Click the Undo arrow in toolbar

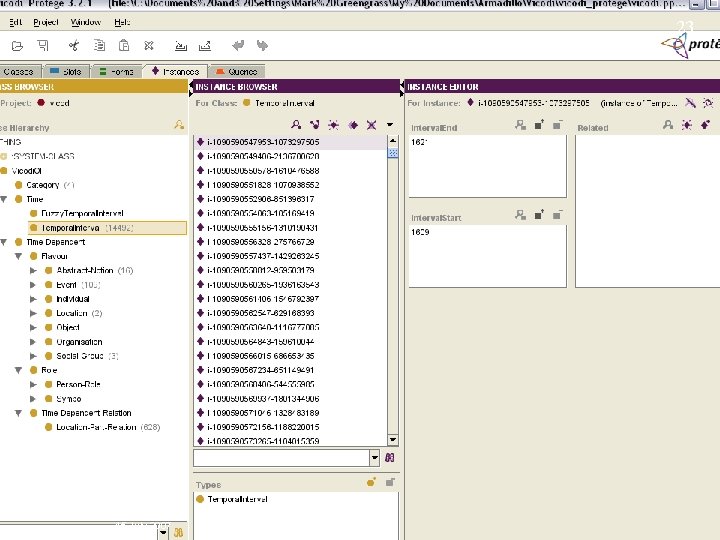[x=238, y=46]
